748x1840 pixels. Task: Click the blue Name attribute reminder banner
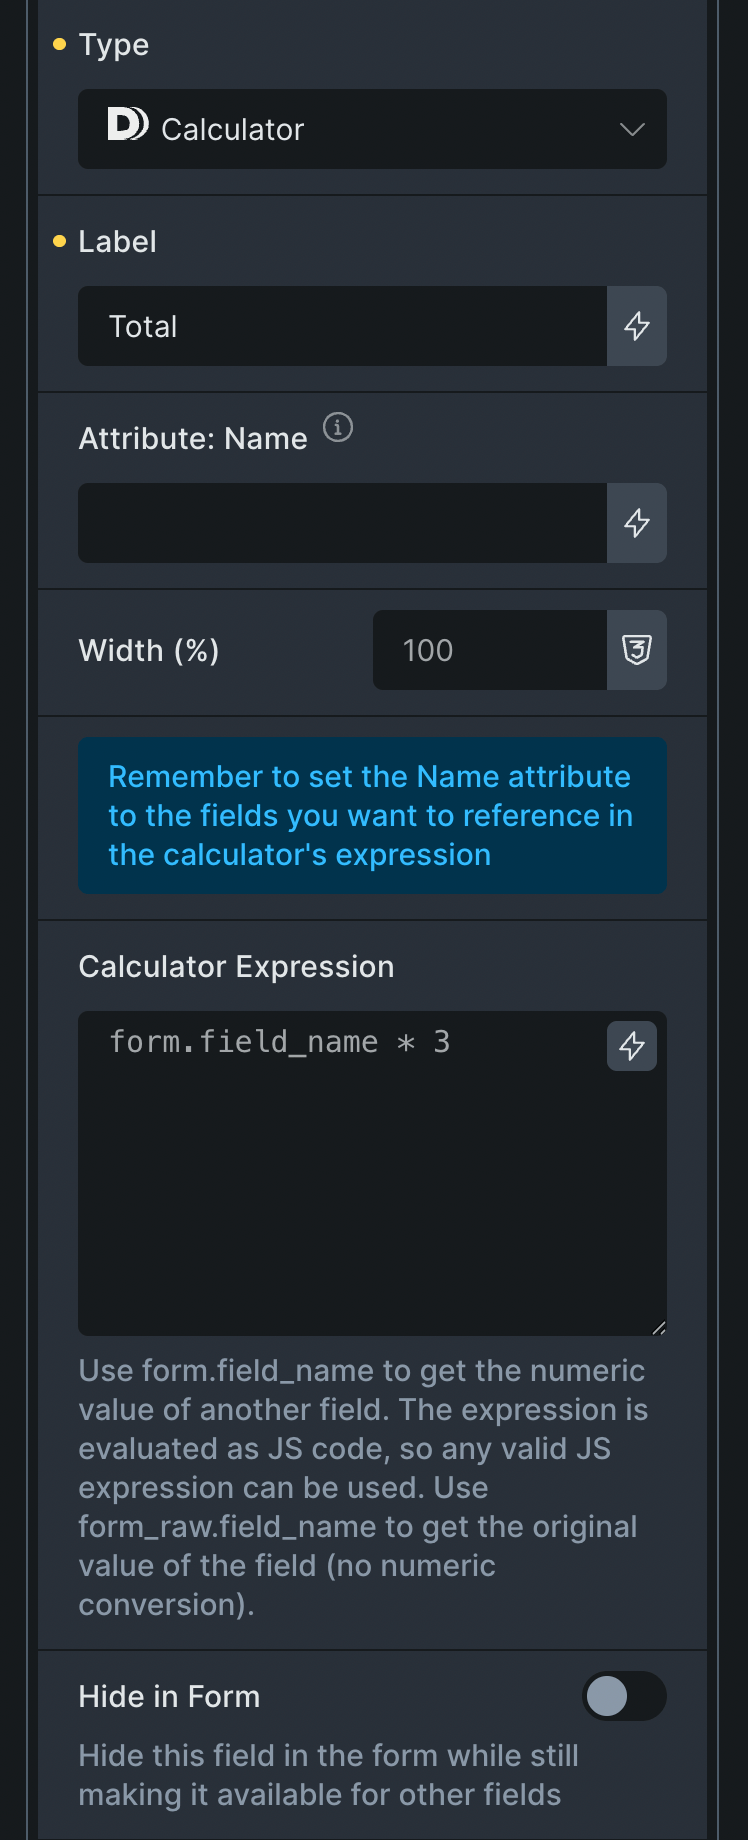point(372,815)
